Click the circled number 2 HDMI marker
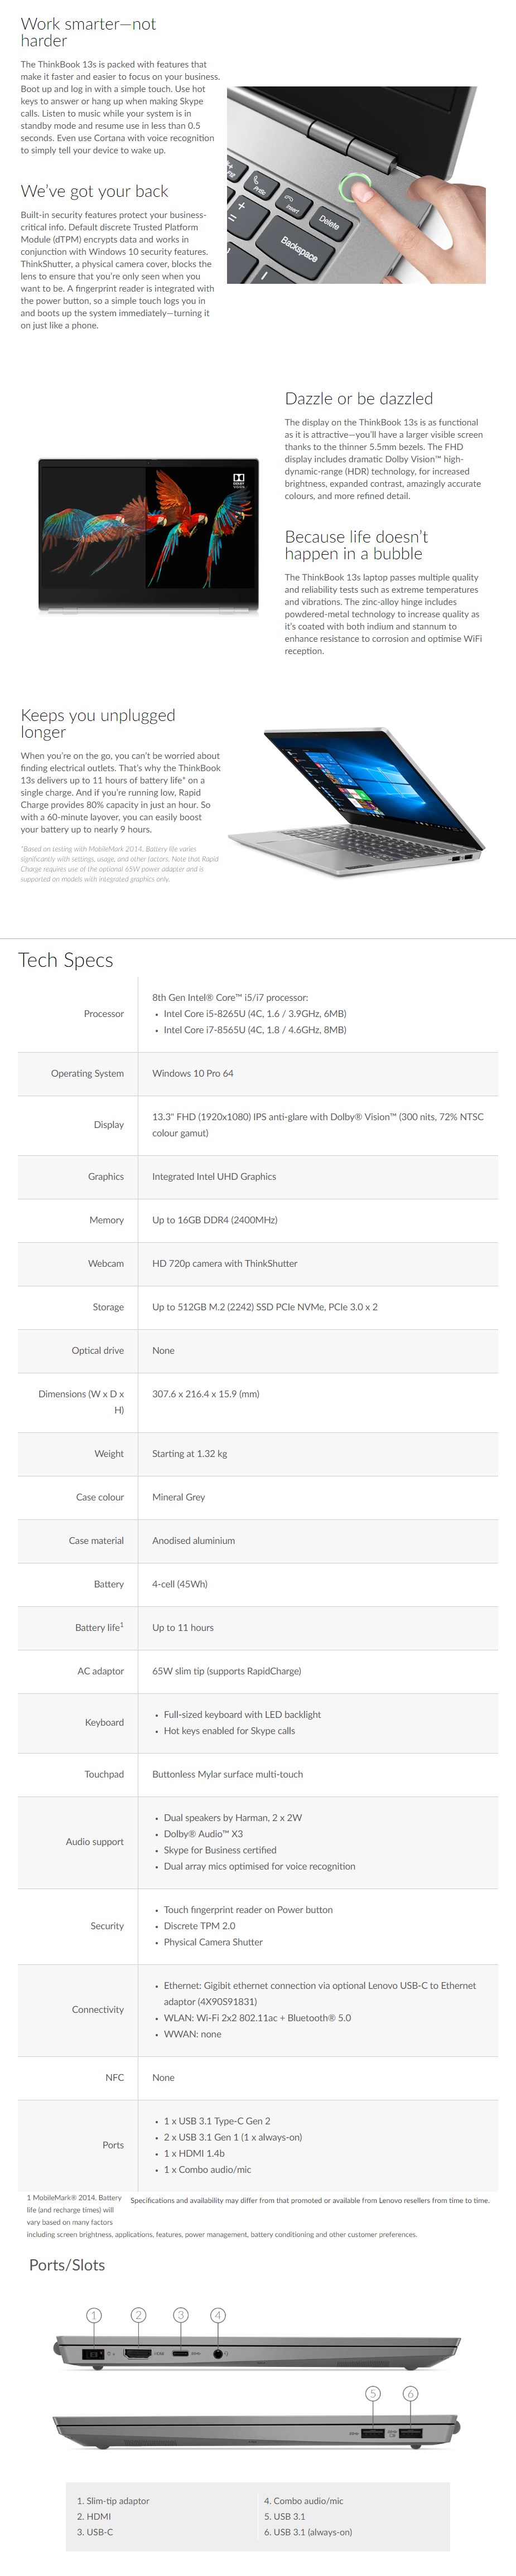 (x=139, y=2315)
